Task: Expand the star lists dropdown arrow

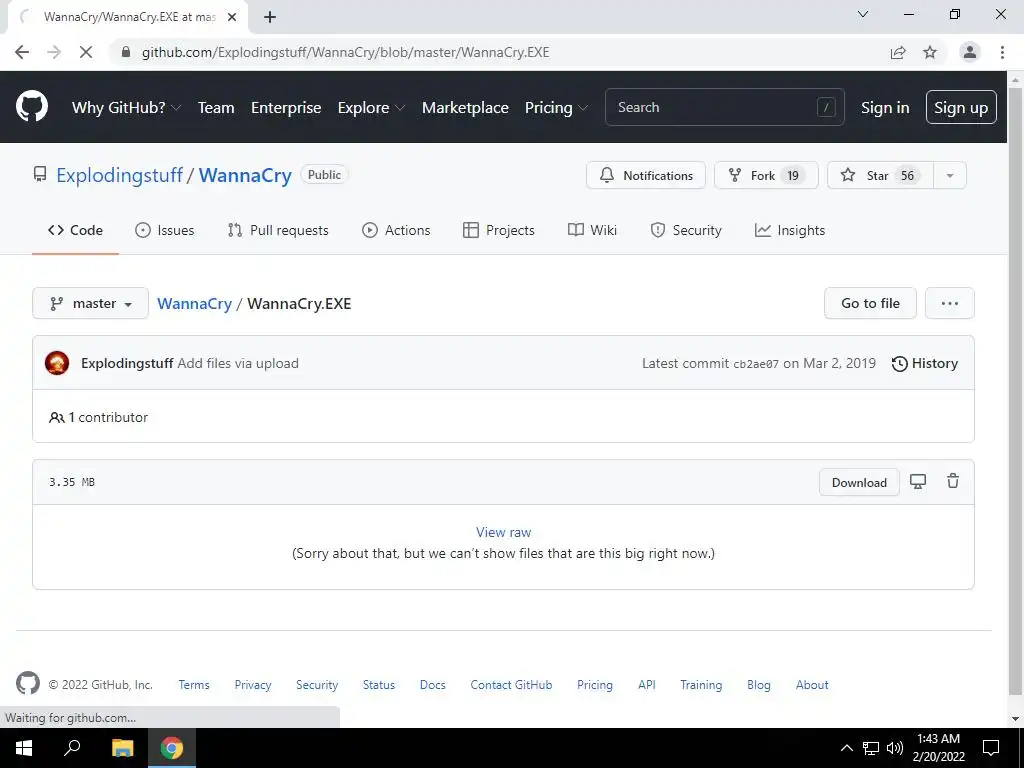Action: point(950,176)
